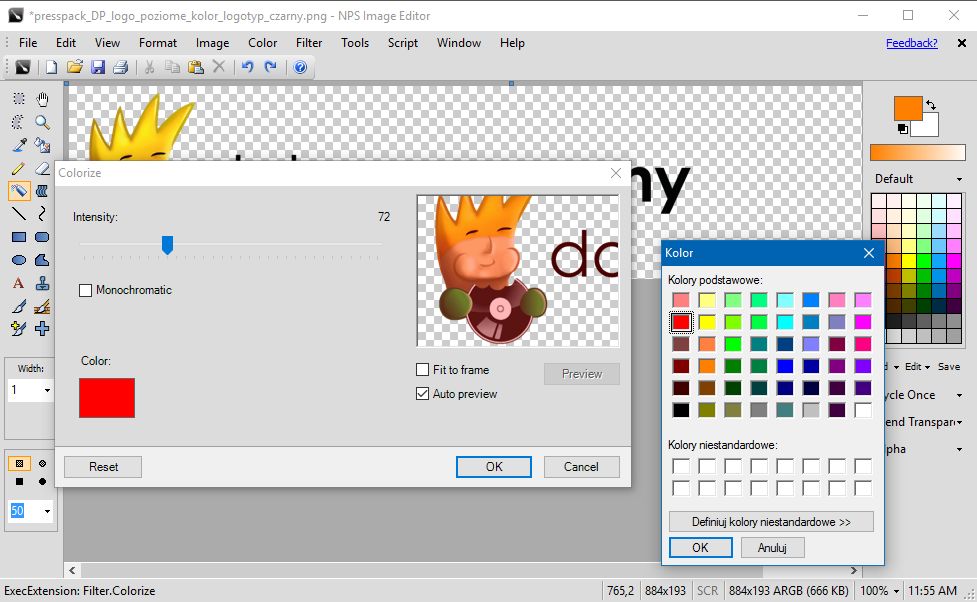Viewport: 977px width, 602px height.
Task: Select the Paint bucket fill tool
Action: [42, 145]
